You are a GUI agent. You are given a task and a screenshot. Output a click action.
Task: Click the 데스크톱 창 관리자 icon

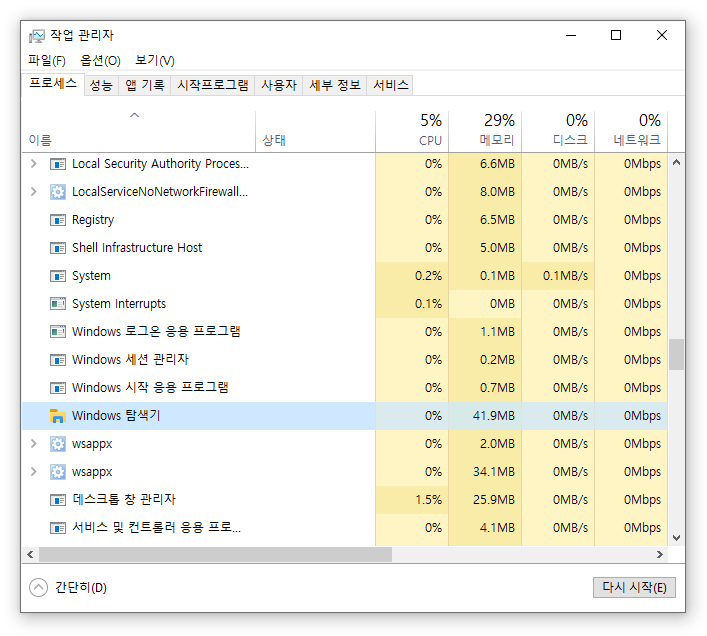click(x=58, y=500)
